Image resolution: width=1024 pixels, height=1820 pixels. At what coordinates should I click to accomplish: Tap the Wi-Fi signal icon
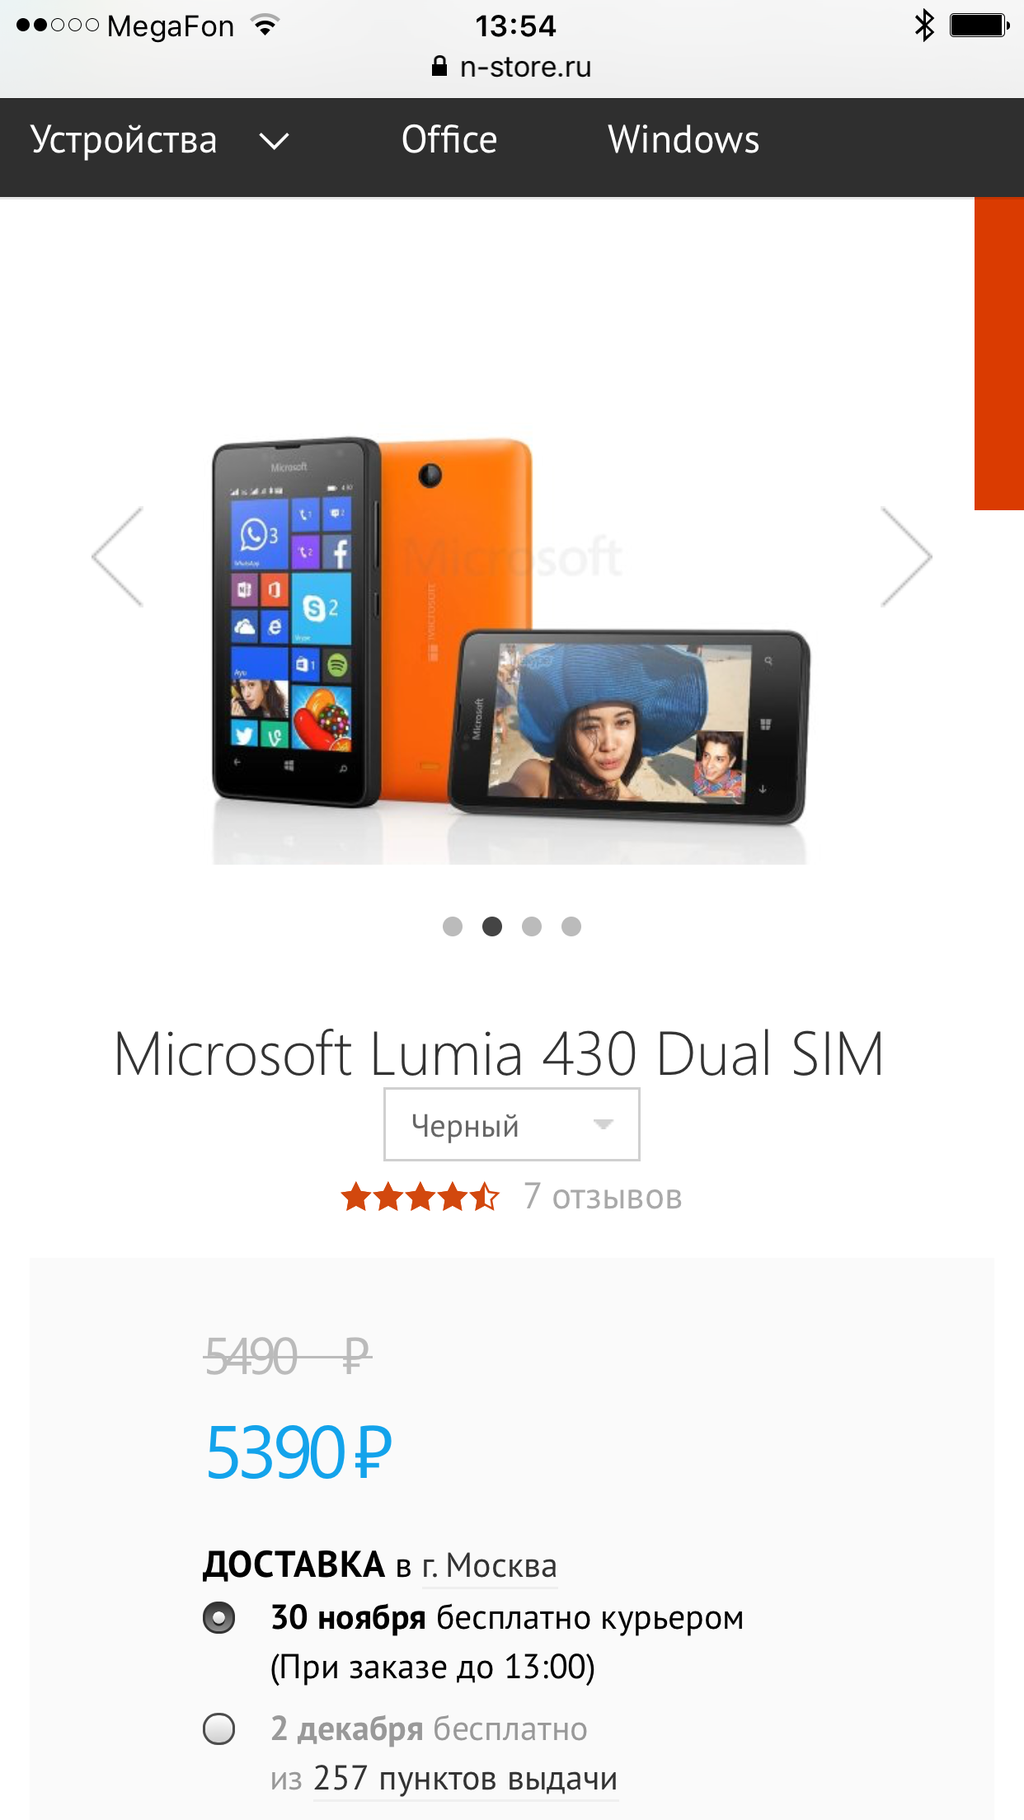265,25
